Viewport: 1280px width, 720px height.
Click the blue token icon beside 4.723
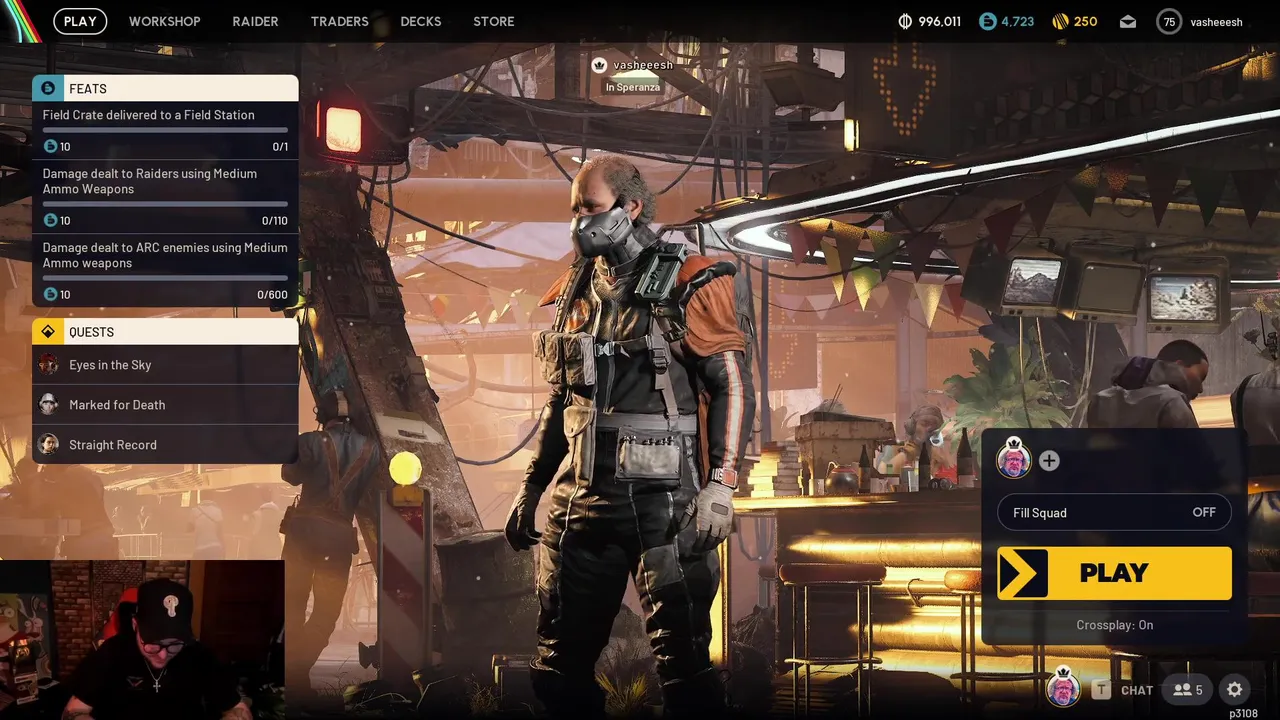pos(988,21)
